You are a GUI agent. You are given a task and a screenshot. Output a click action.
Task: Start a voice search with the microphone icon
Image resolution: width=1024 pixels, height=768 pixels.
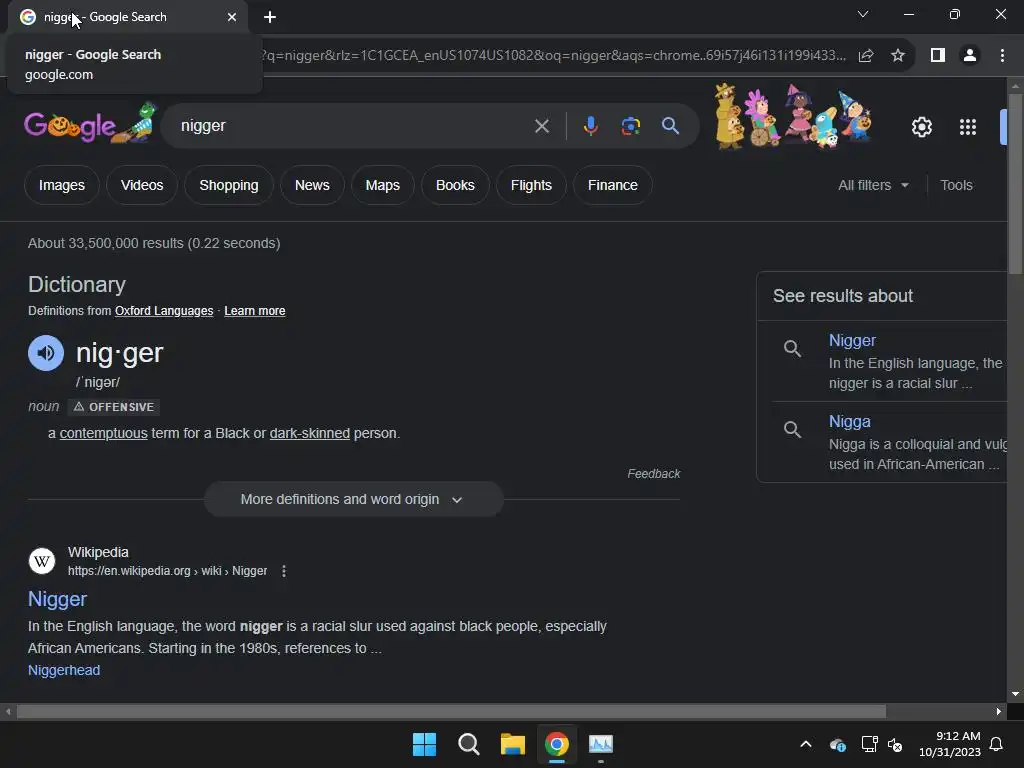tap(590, 125)
